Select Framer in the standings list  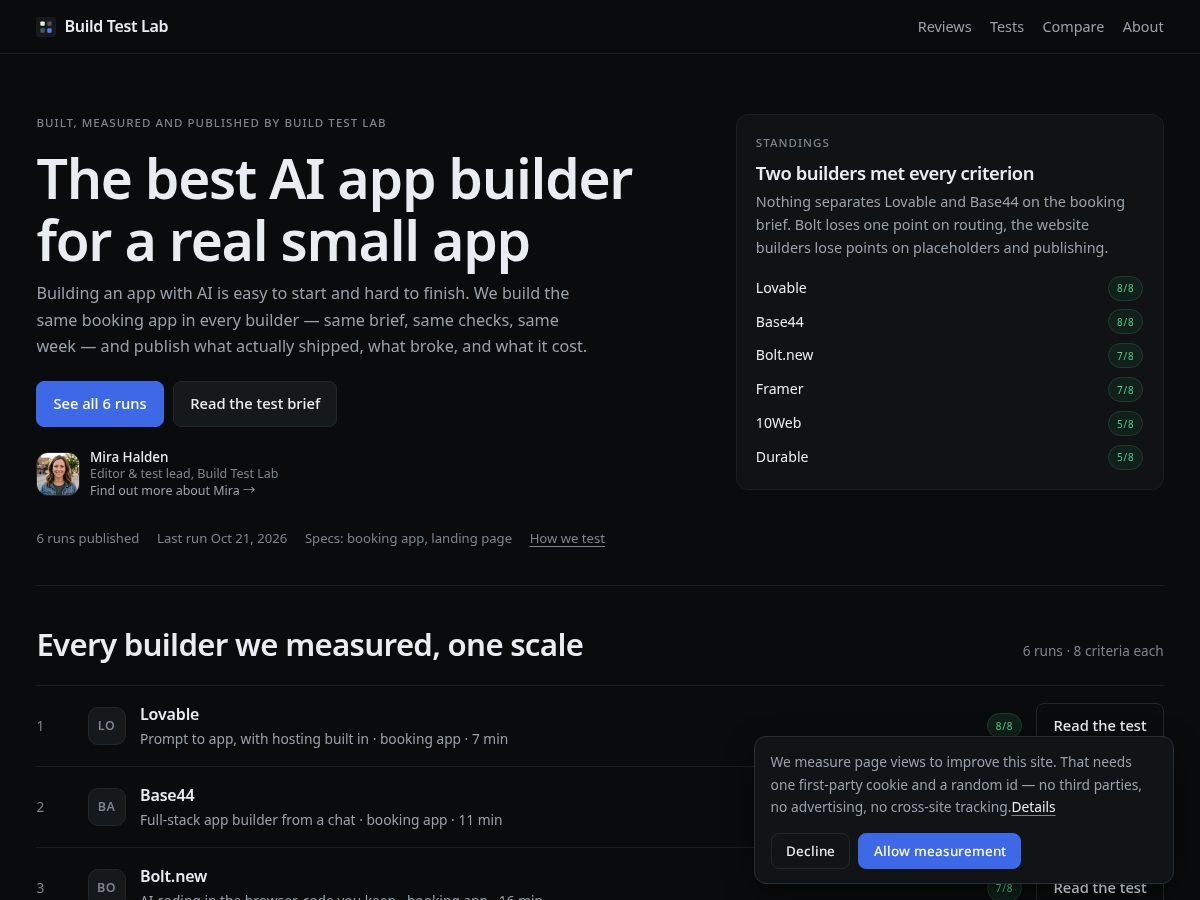780,389
